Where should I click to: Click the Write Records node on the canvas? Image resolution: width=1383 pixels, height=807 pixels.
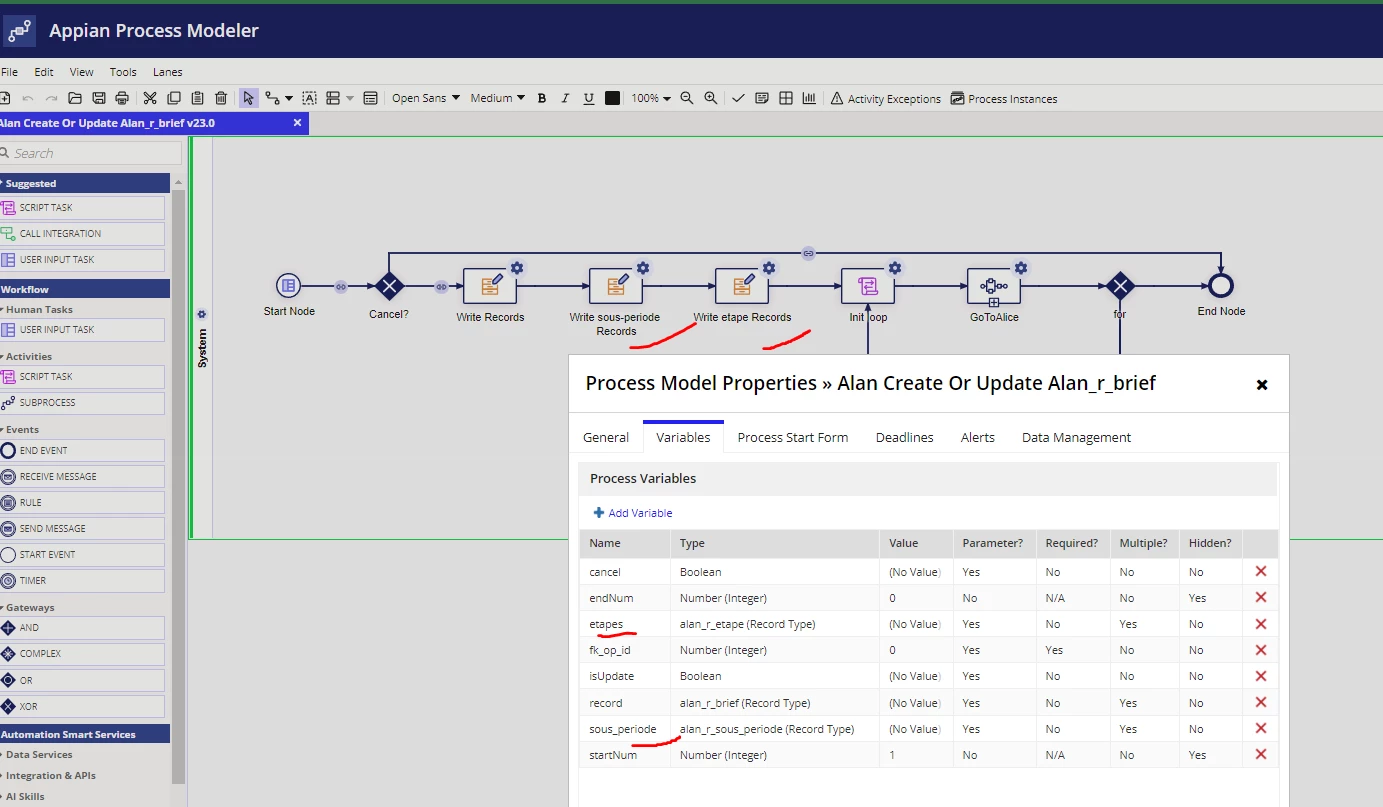tap(490, 286)
